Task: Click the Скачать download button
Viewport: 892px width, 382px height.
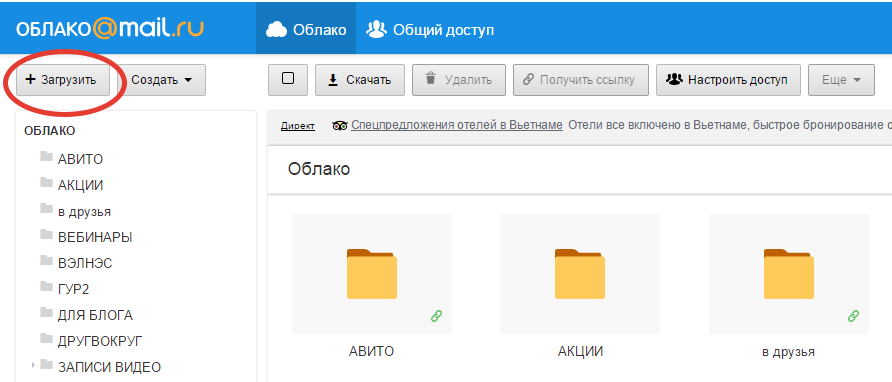Action: [360, 80]
